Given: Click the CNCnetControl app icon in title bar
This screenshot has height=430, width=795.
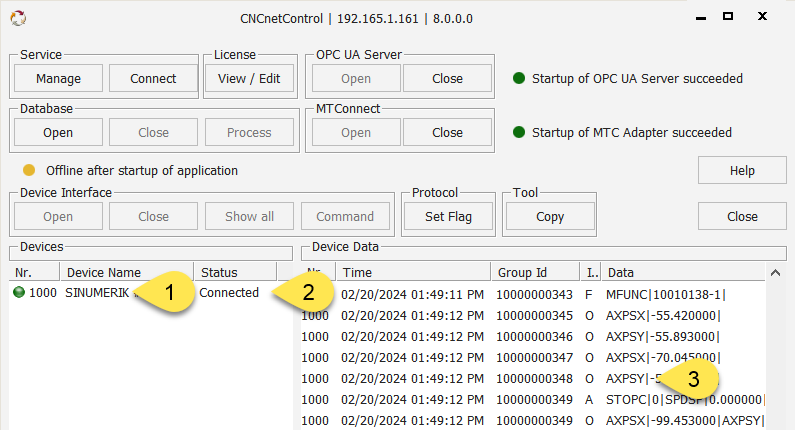Looking at the screenshot, I should click(x=18, y=18).
